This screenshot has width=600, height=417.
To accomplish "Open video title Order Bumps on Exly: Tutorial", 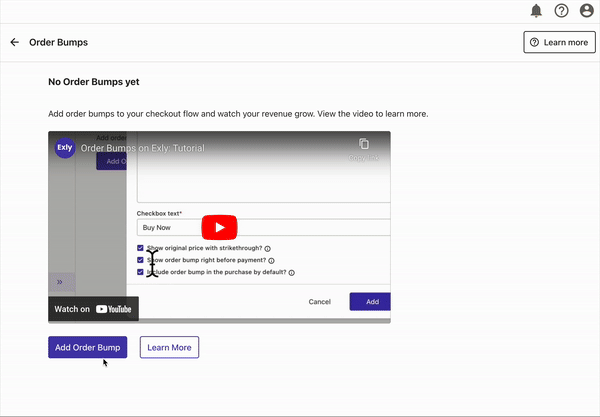I will click(x=142, y=148).
